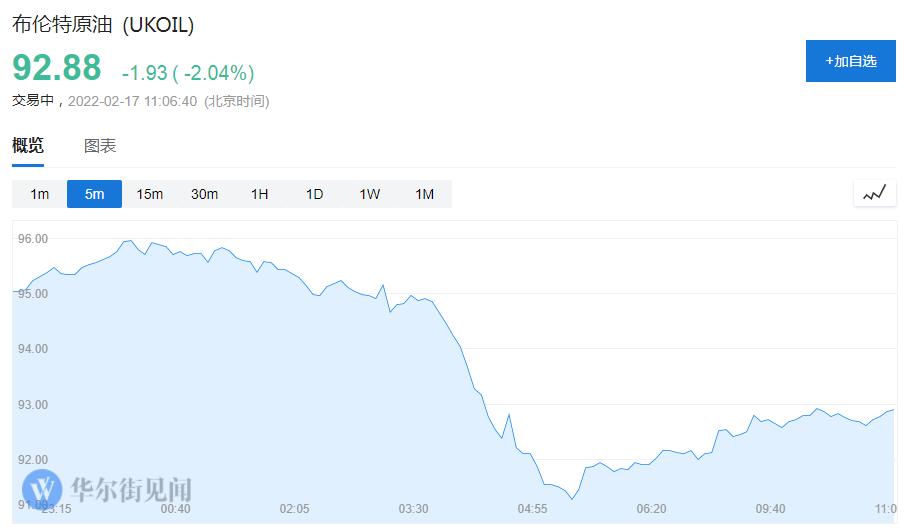Pick the 1W weekly interval
This screenshot has height=532, width=907.
point(369,194)
